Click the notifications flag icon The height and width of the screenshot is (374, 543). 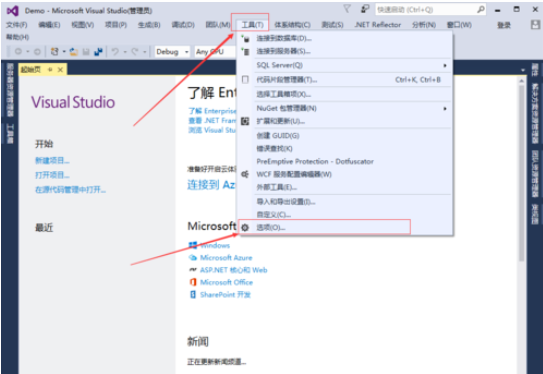[x=347, y=9]
